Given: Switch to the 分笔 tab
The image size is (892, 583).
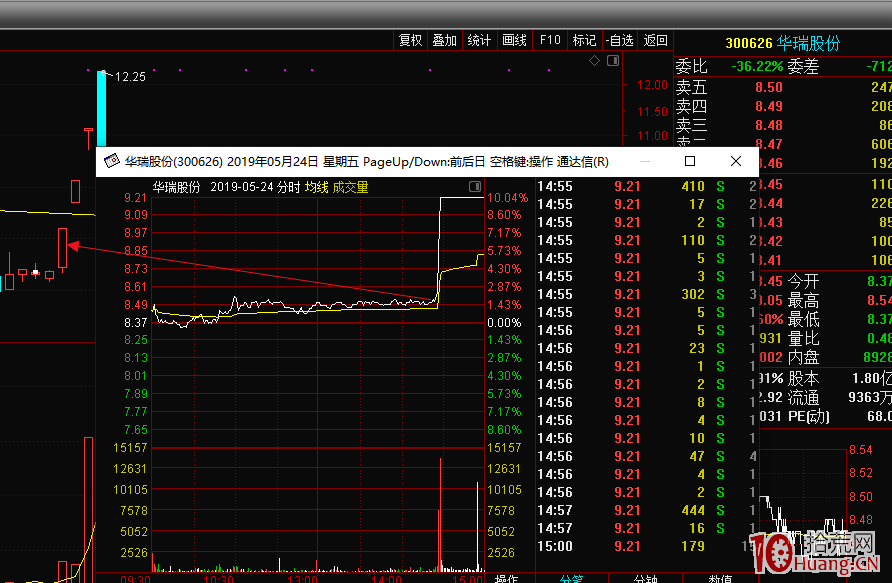Looking at the screenshot, I should (x=572, y=578).
